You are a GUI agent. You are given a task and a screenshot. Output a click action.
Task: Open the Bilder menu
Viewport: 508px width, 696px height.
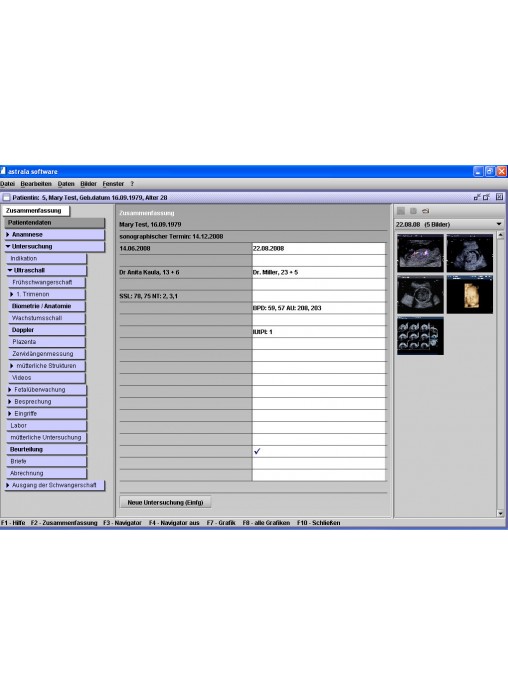(88, 183)
